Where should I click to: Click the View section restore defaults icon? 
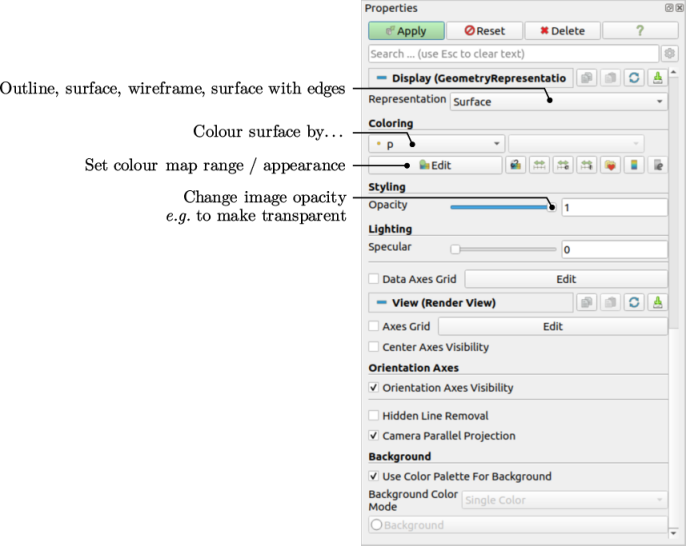click(634, 302)
